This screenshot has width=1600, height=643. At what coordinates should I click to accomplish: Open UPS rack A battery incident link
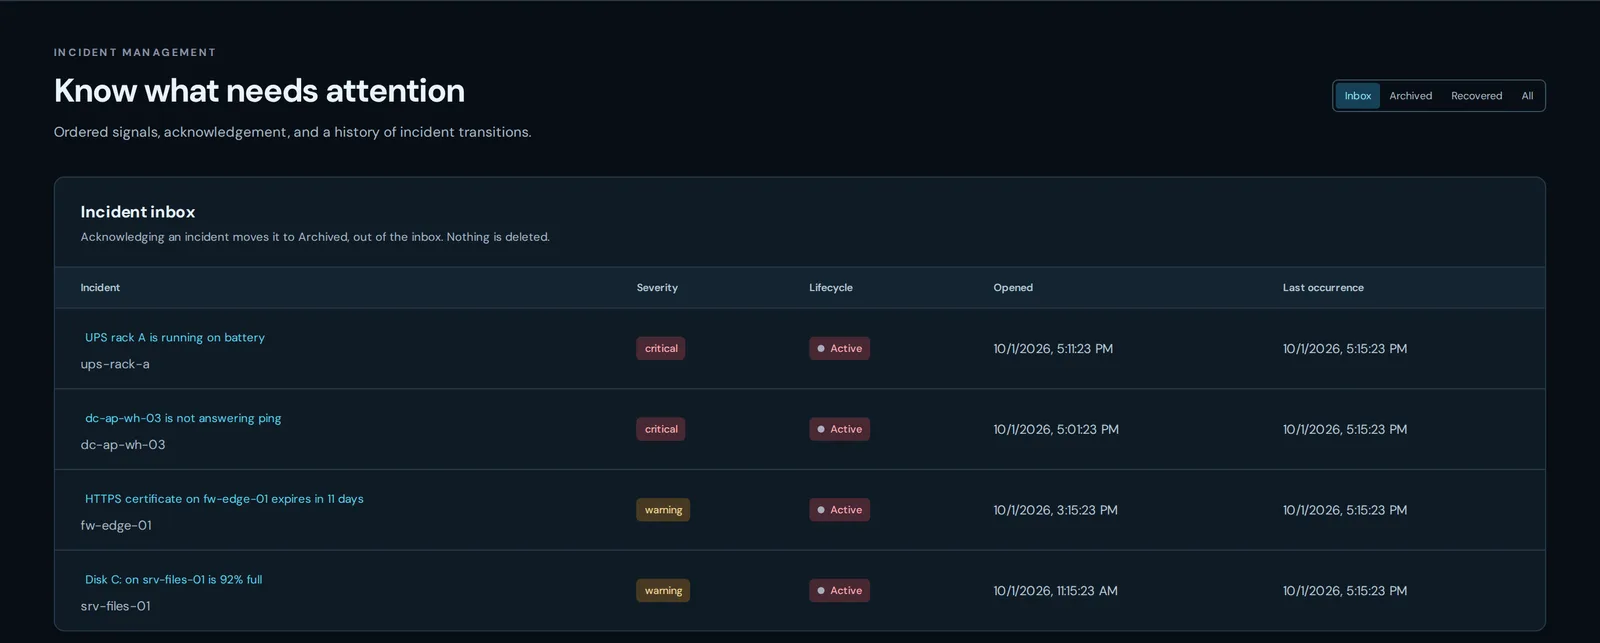pyautogui.click(x=175, y=338)
